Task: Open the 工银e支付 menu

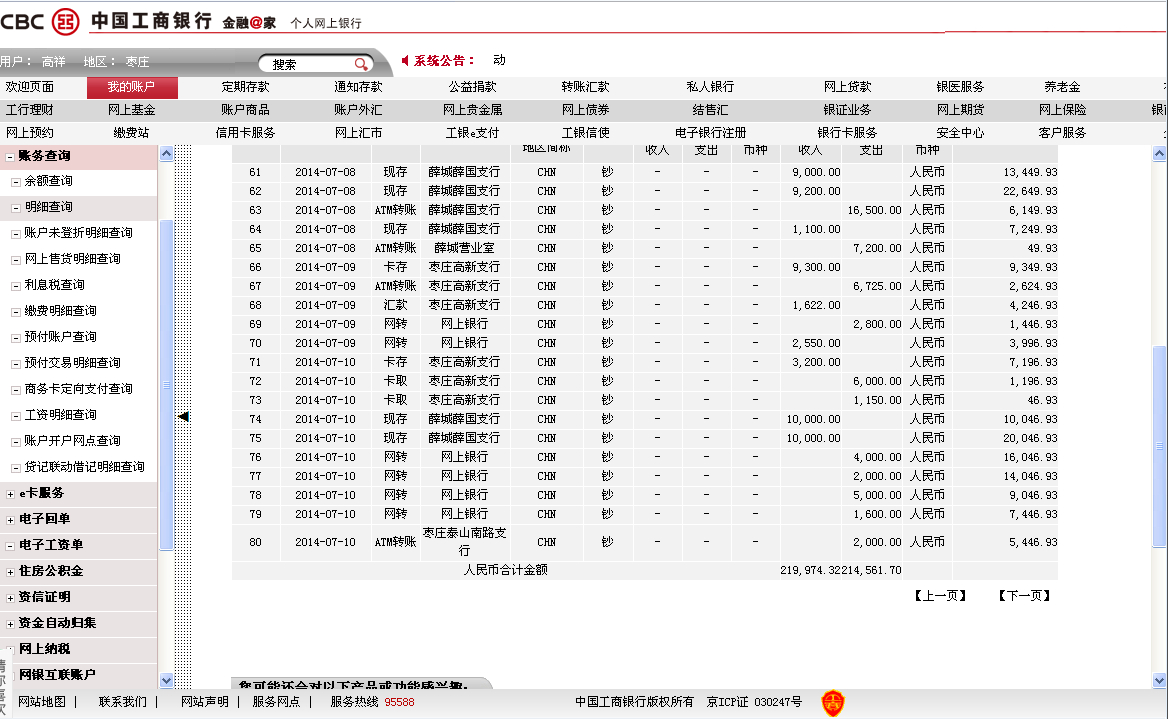Action: pos(472,133)
